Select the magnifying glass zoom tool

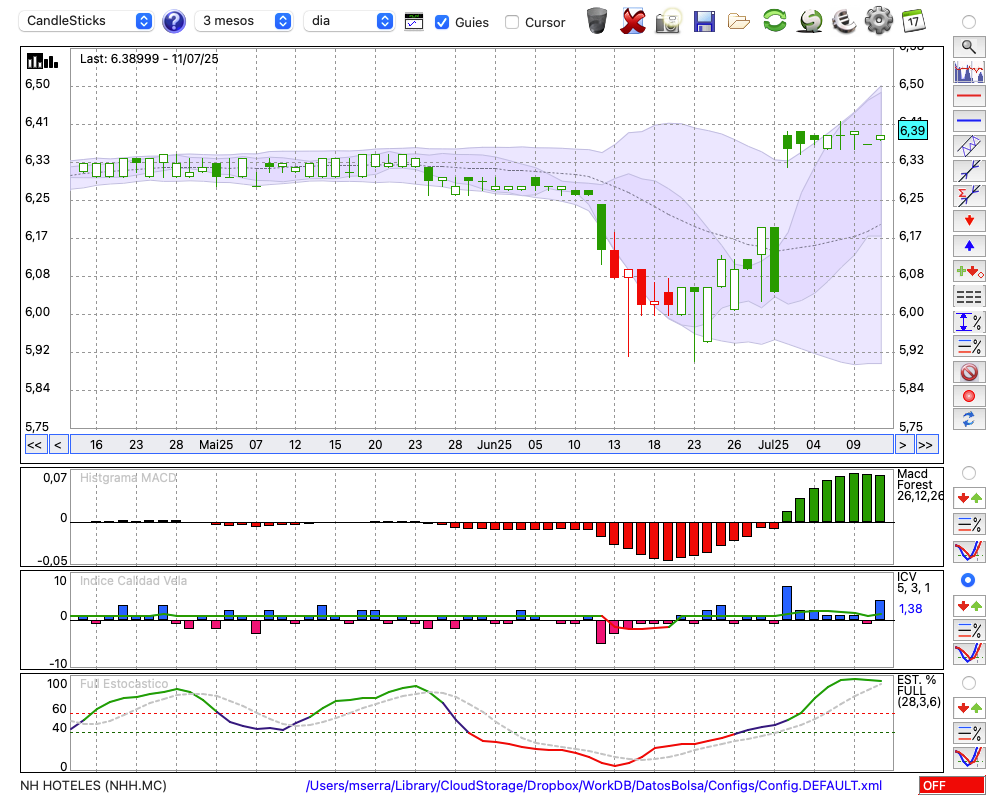pyautogui.click(x=969, y=47)
